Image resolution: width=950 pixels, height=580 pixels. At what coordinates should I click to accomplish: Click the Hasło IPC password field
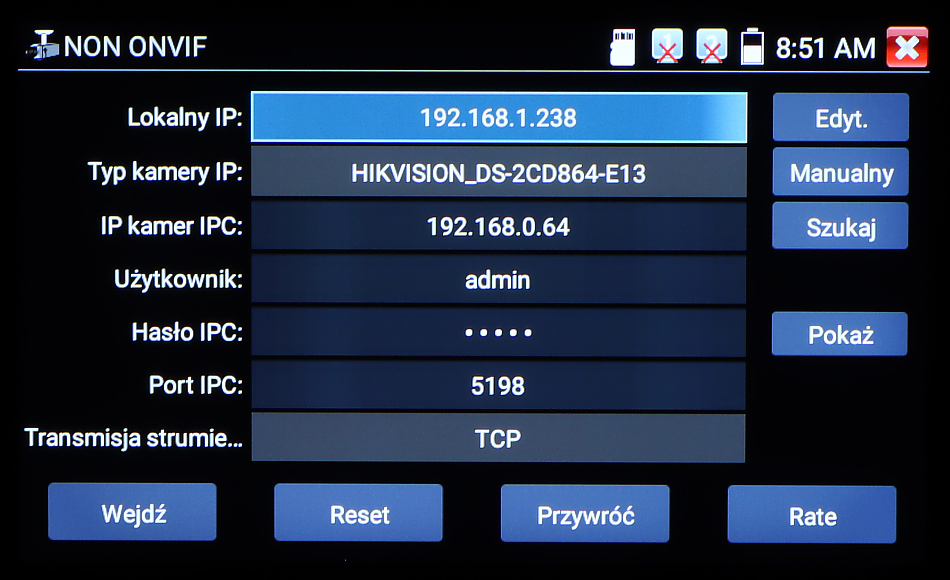498,333
